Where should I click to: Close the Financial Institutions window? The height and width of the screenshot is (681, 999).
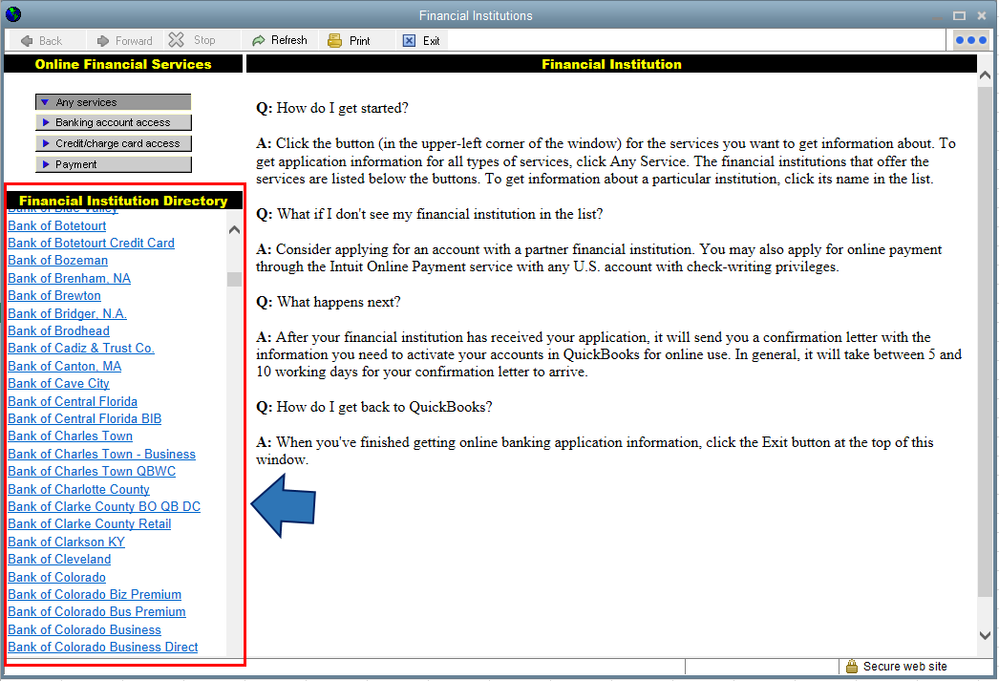pyautogui.click(x=982, y=16)
